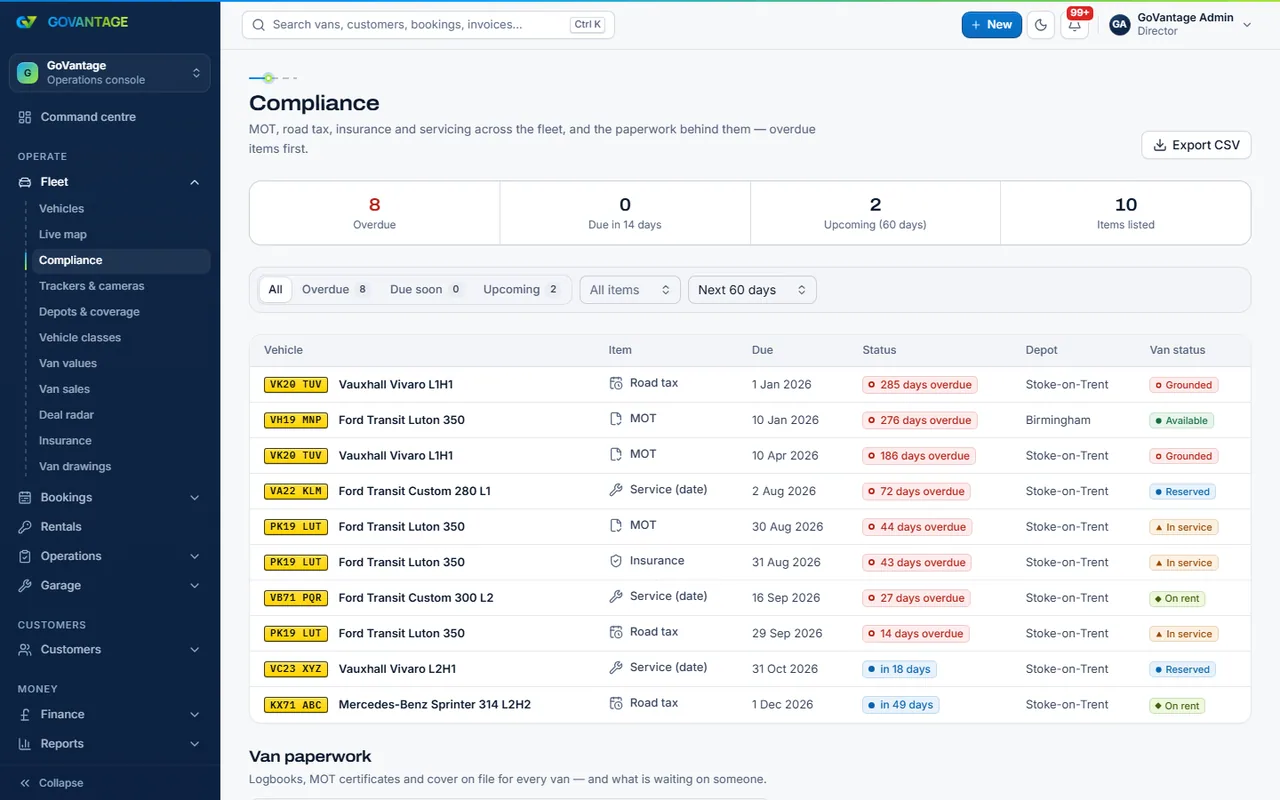Click the search magnifier icon
This screenshot has width=1280, height=800.
(259, 25)
